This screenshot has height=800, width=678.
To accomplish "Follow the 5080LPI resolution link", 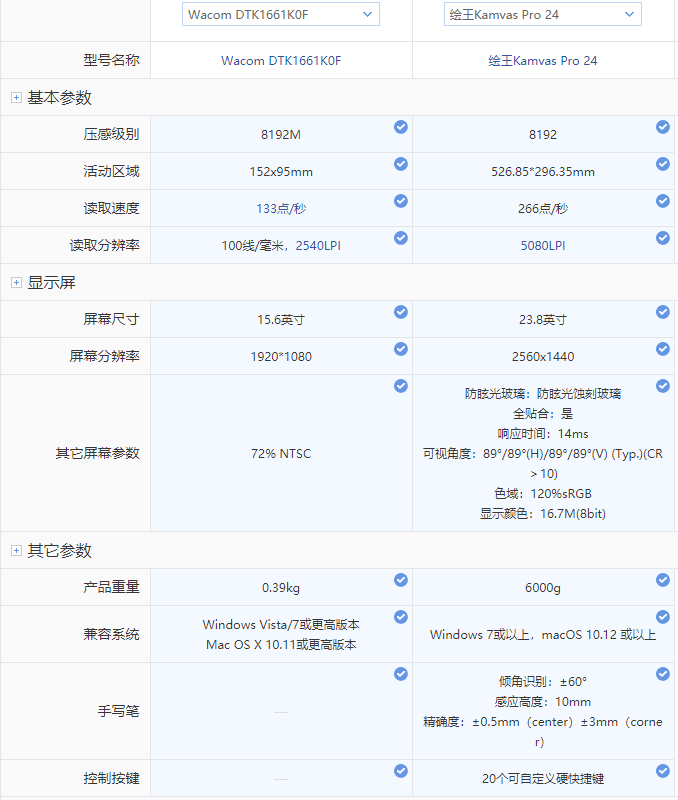I will pyautogui.click(x=543, y=245).
